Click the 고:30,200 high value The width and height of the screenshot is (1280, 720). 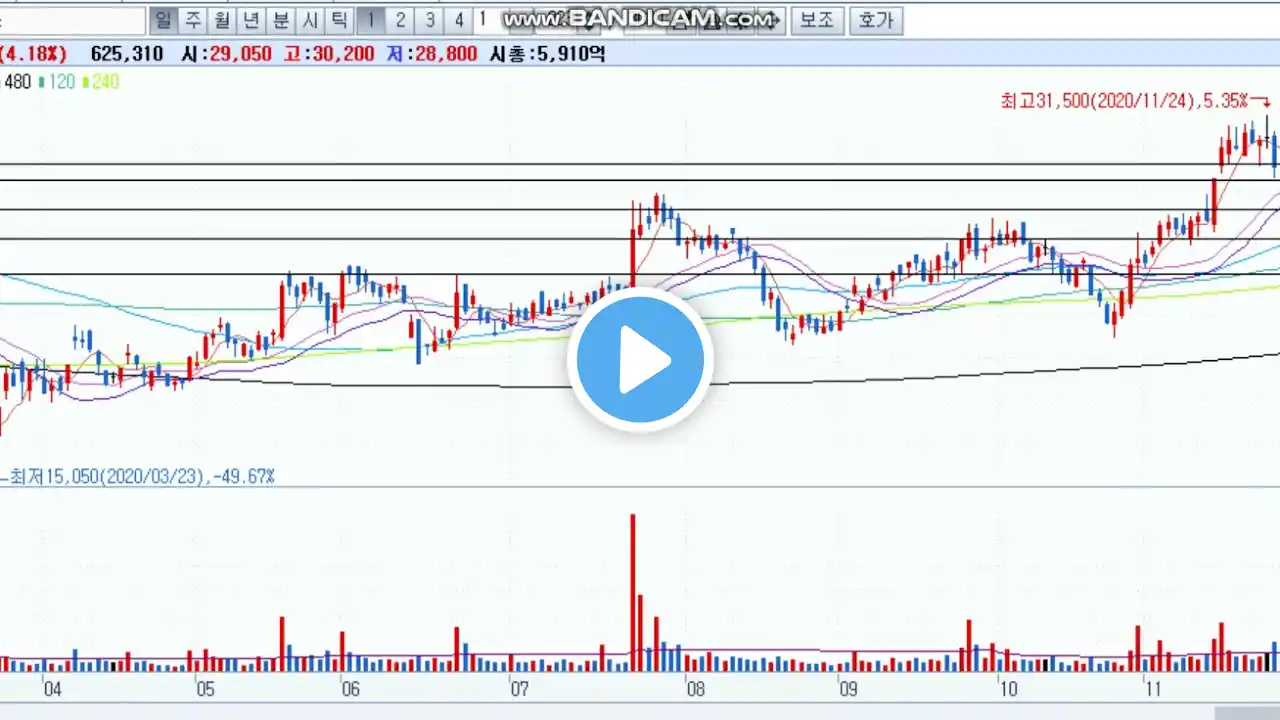coord(329,54)
